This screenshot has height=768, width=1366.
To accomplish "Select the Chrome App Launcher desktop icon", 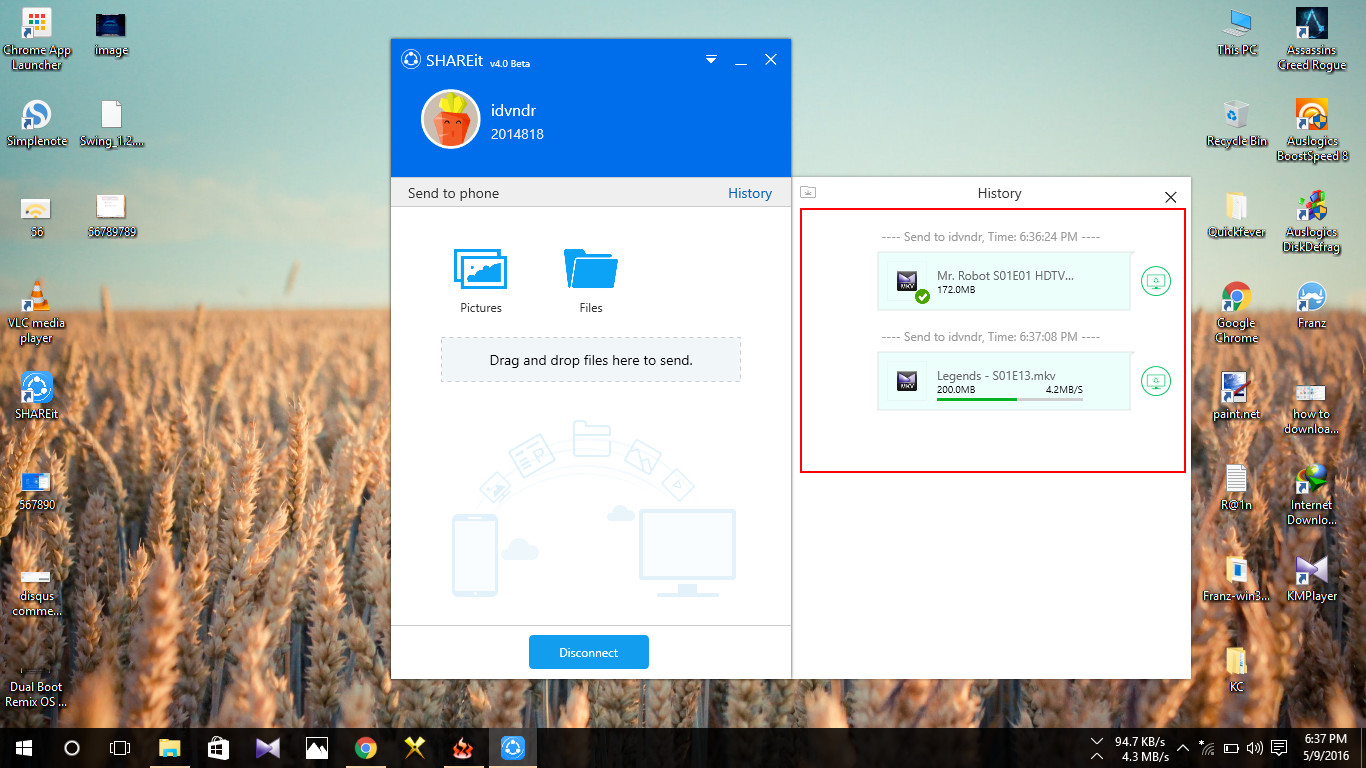I will point(37,40).
